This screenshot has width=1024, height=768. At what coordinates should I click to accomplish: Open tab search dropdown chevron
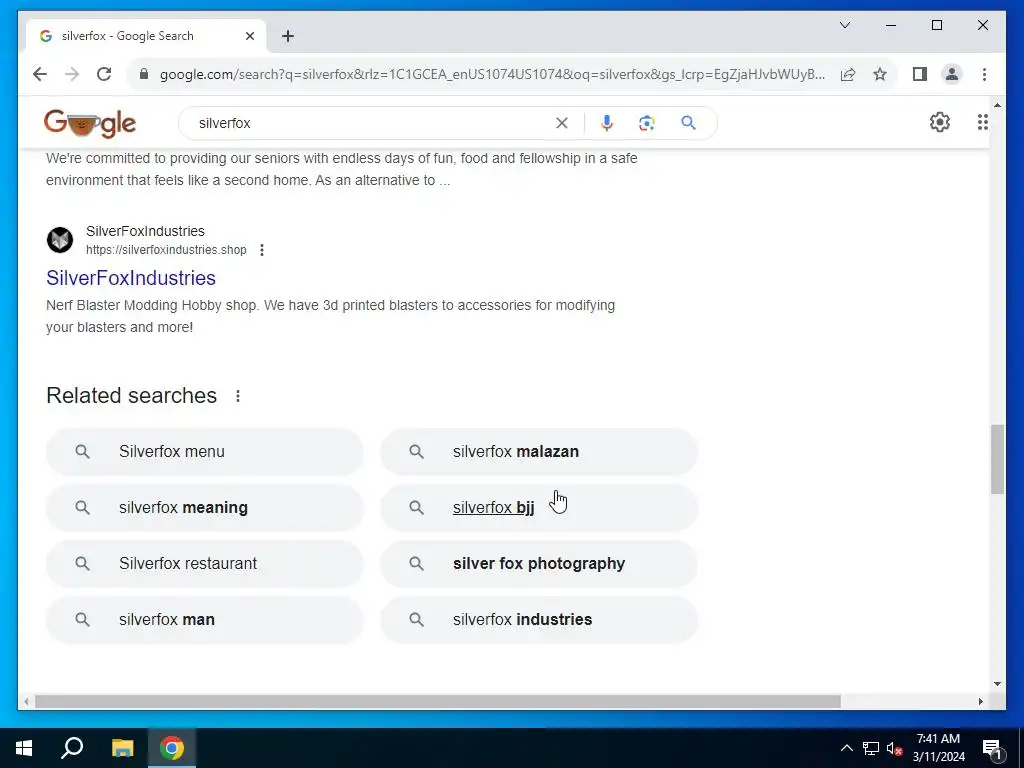844,25
